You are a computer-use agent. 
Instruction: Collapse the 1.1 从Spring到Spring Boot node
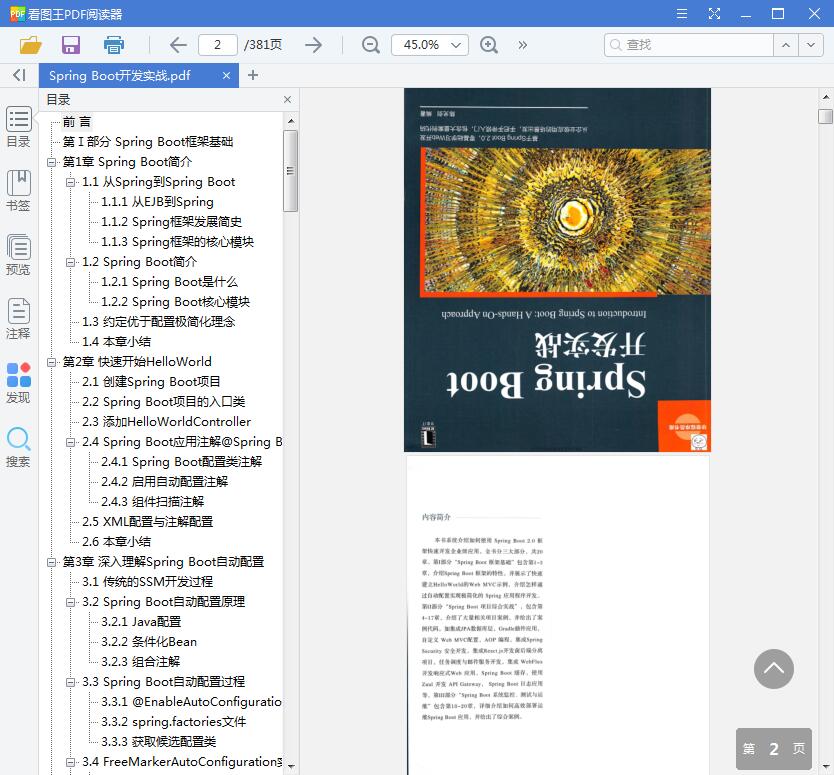click(70, 182)
